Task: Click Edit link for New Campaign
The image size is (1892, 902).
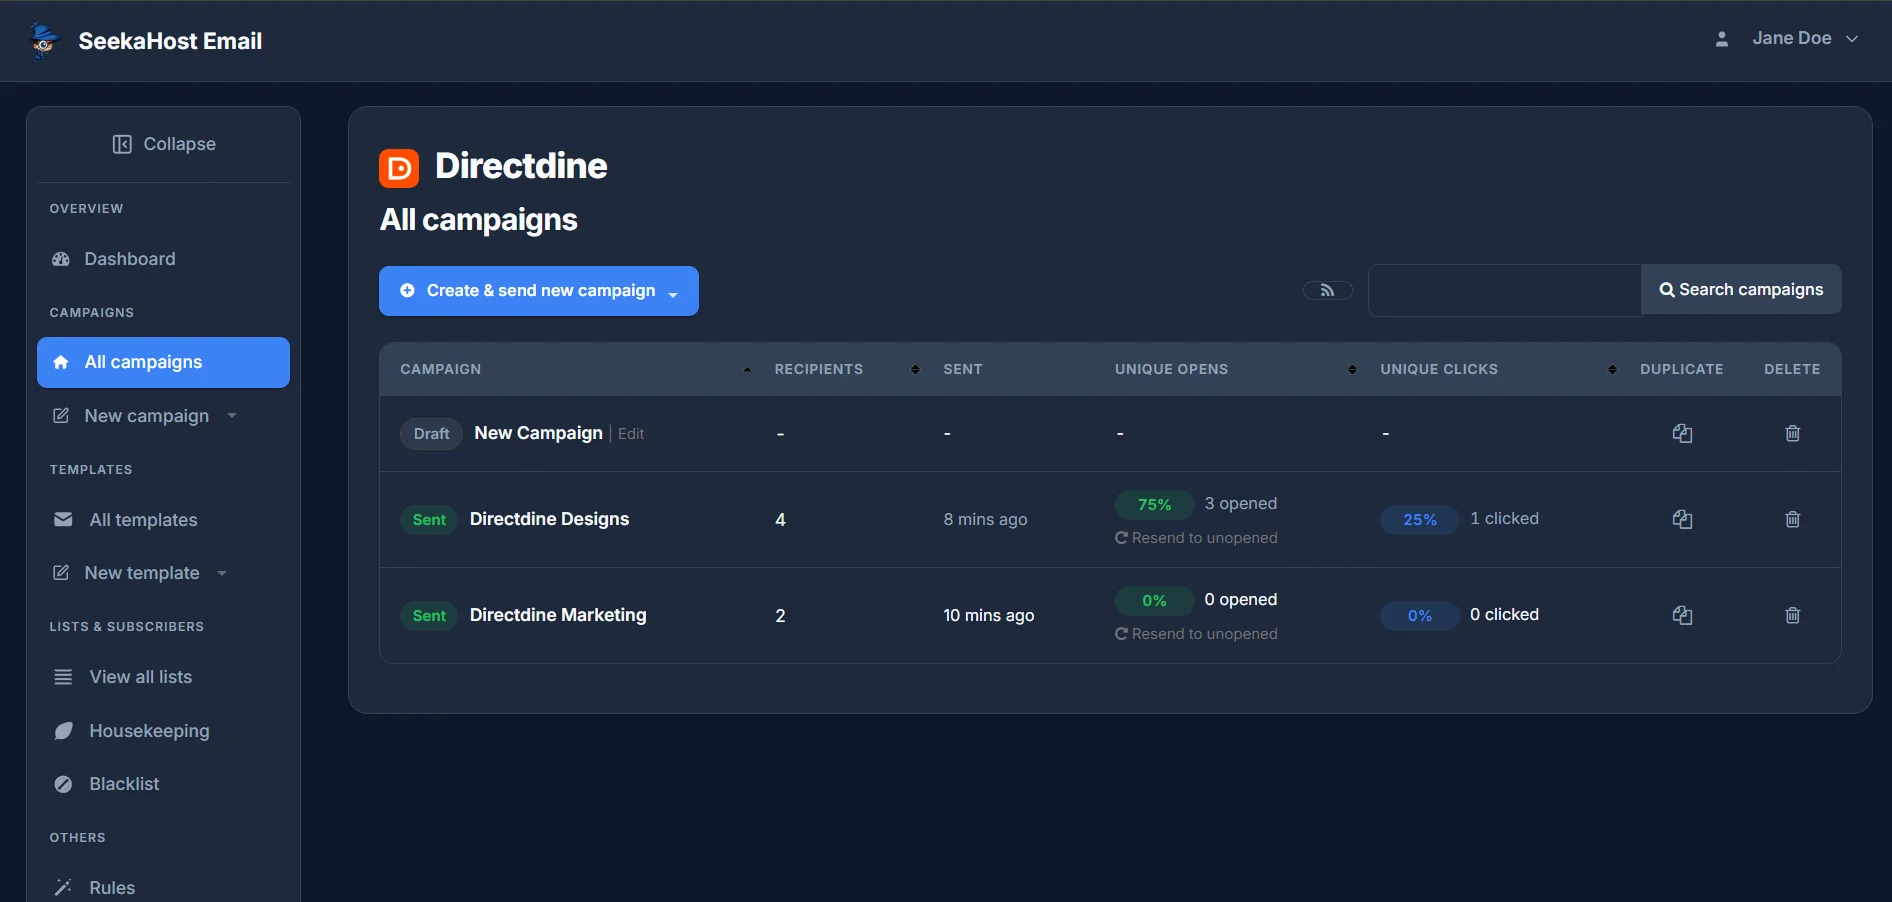Action: [x=631, y=434]
